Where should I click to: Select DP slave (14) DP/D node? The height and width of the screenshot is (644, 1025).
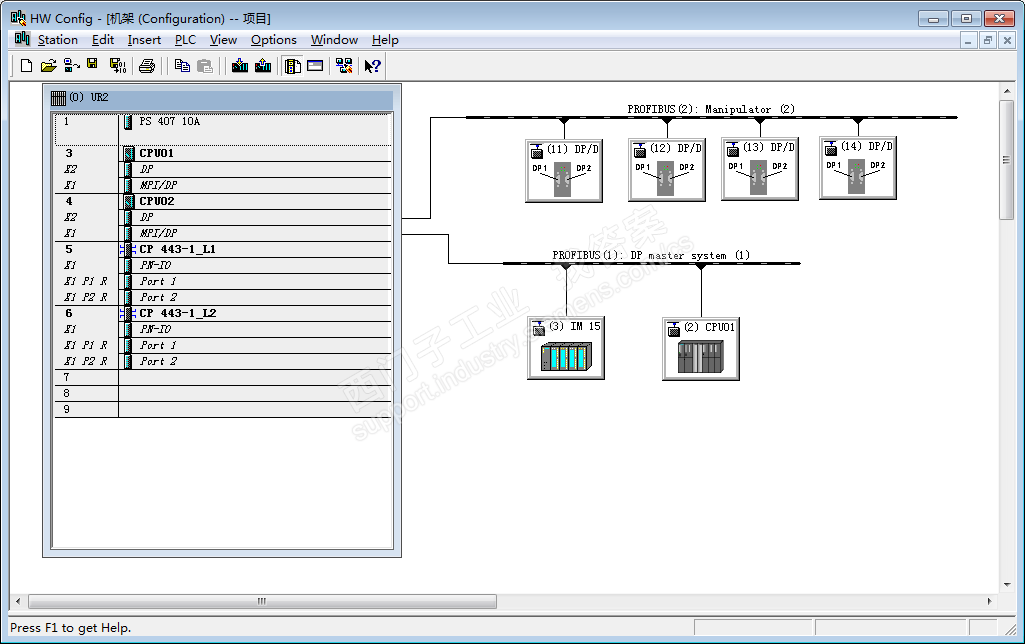[858, 168]
